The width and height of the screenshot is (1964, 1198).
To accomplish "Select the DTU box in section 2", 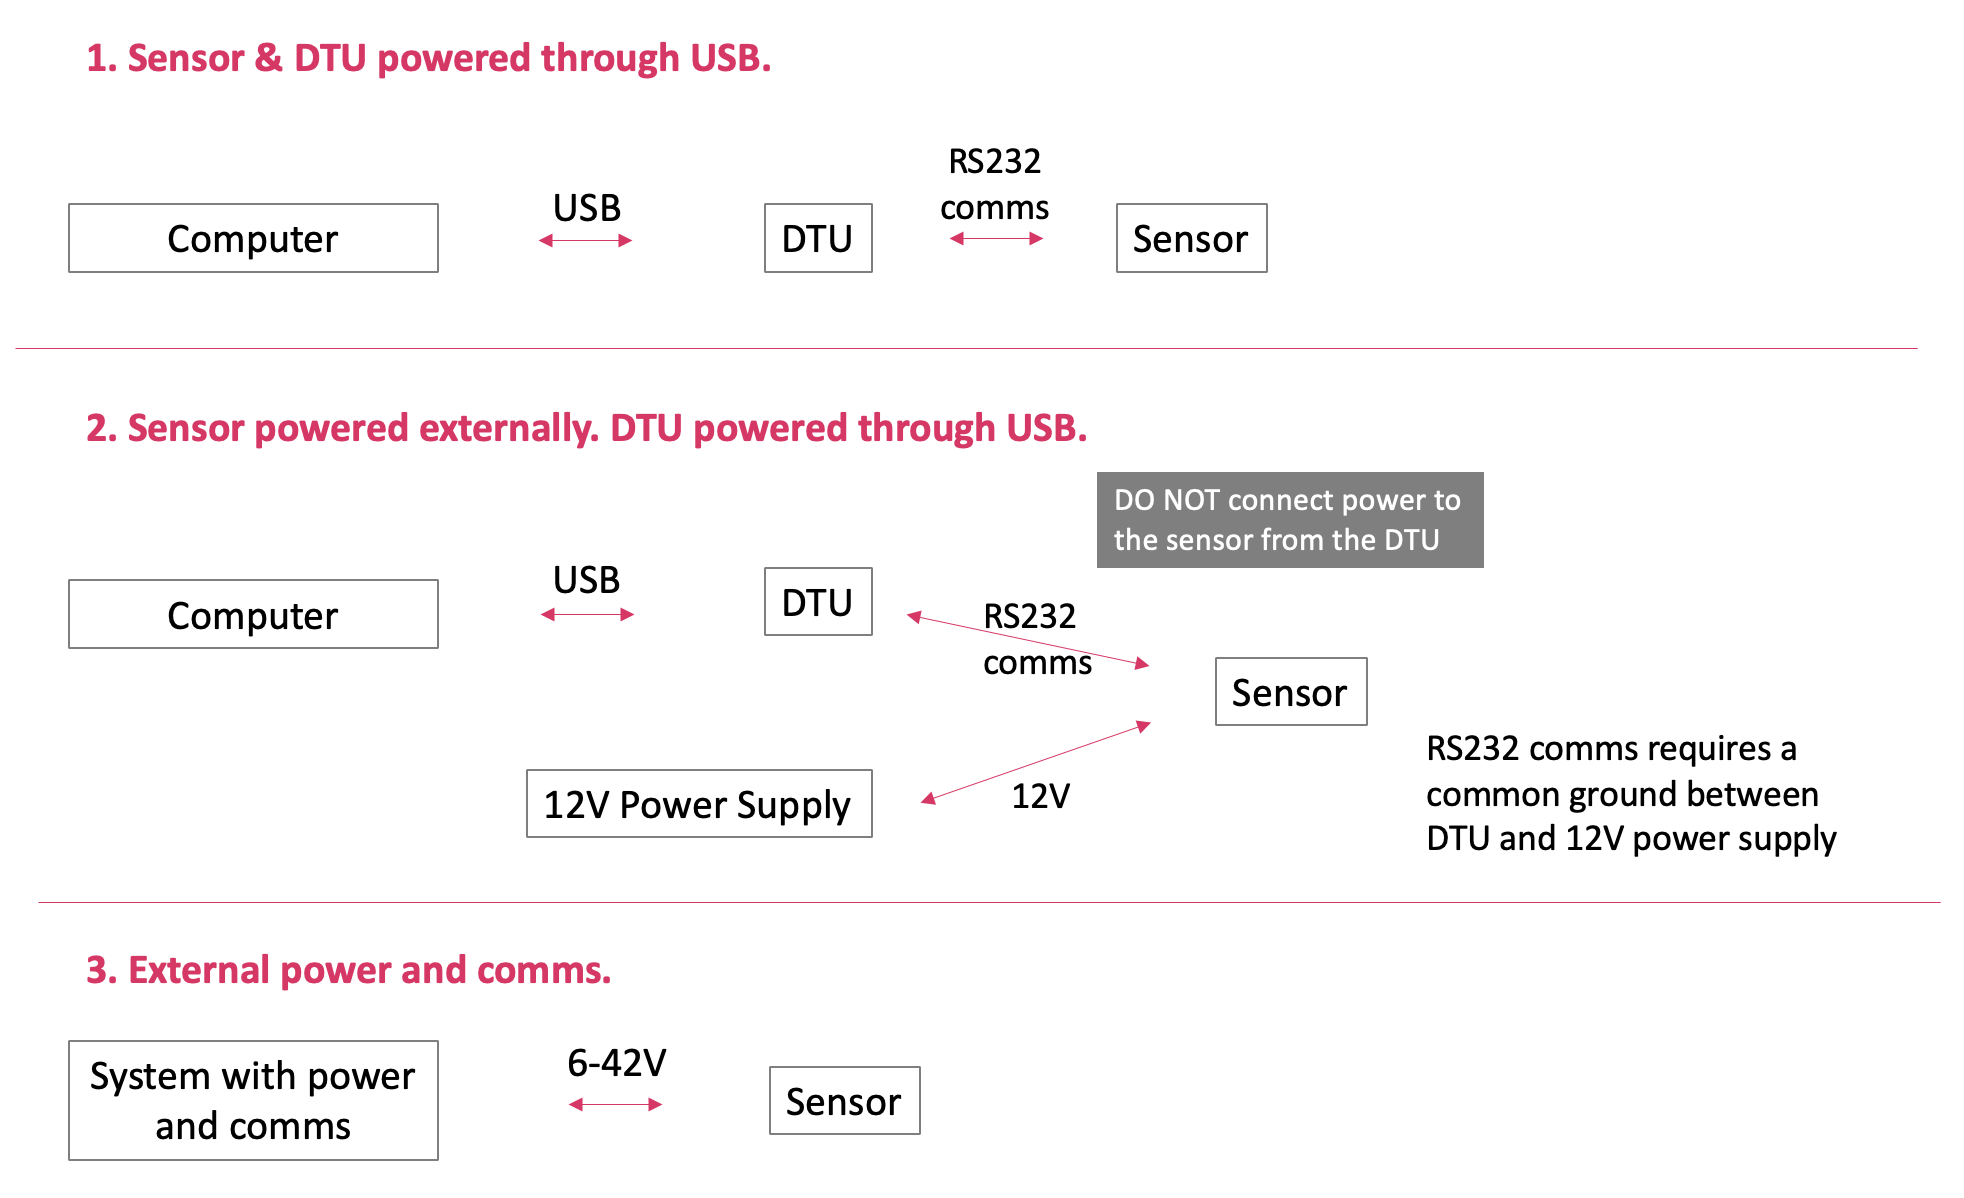I will (817, 602).
